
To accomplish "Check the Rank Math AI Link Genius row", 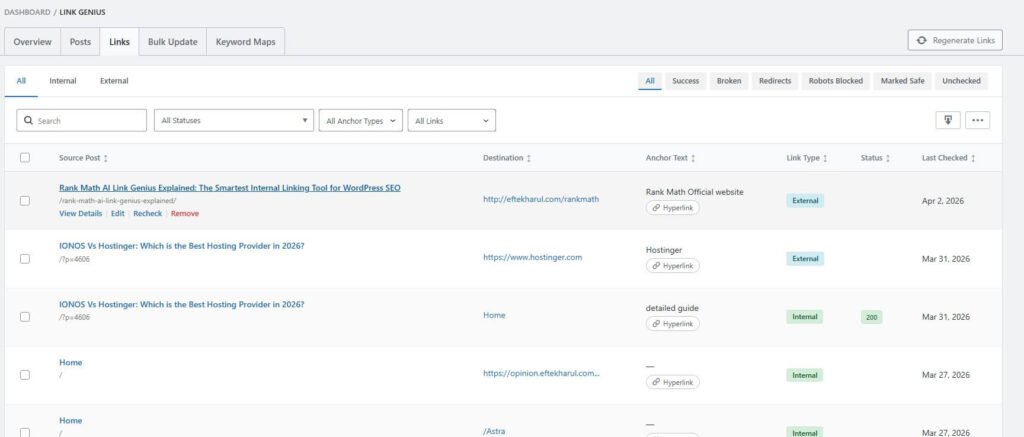I will (x=25, y=201).
